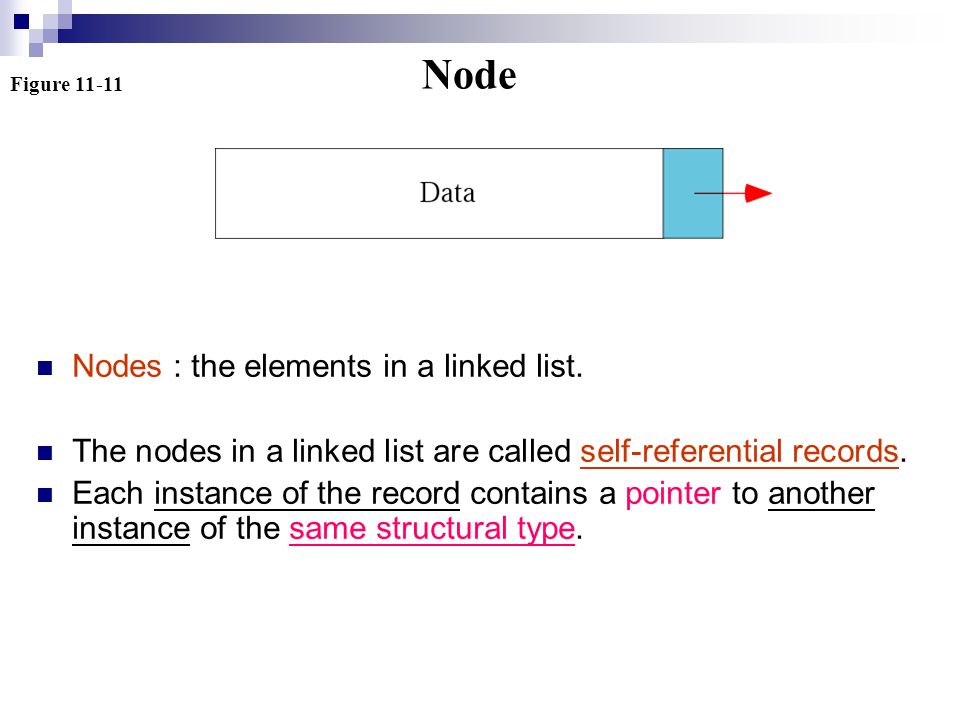Screen dimensions: 960x720
Task: Select the blue pointer field of the node
Action: pos(693,193)
